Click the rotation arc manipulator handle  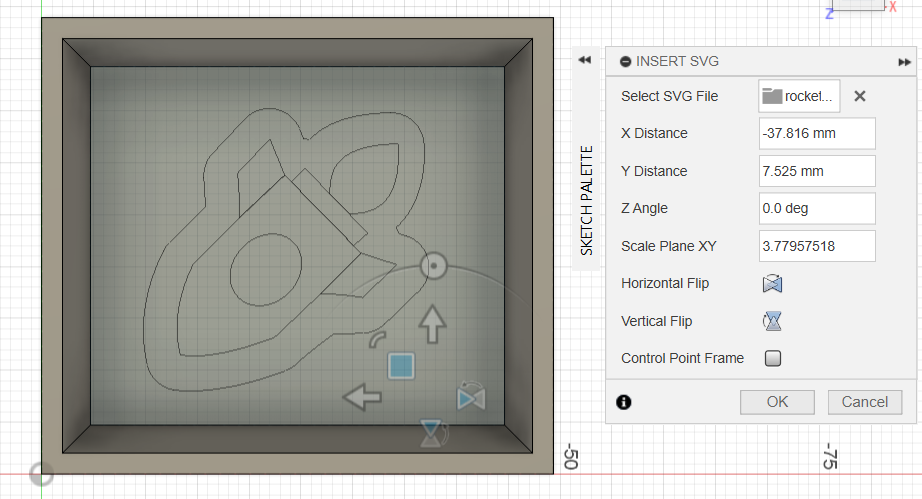tap(377, 339)
